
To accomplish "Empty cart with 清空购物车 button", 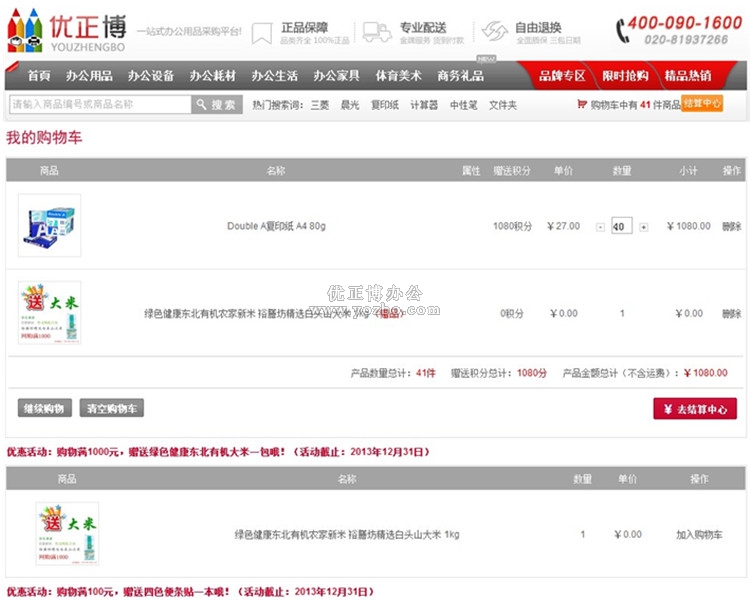I will pyautogui.click(x=112, y=408).
